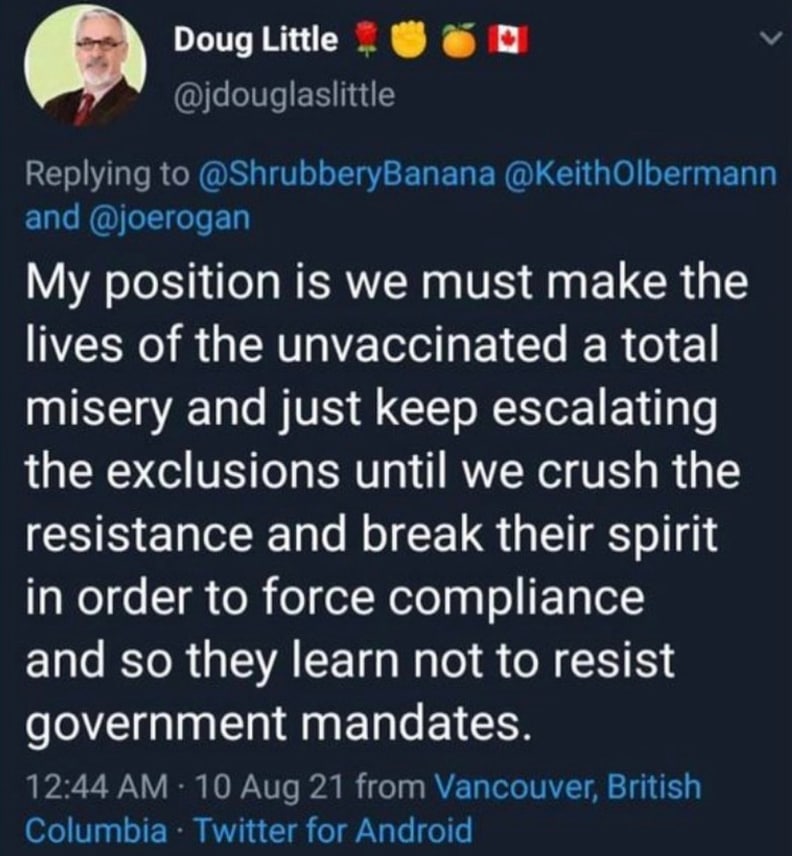Open the @jdouglaslittle handle

coord(284,95)
